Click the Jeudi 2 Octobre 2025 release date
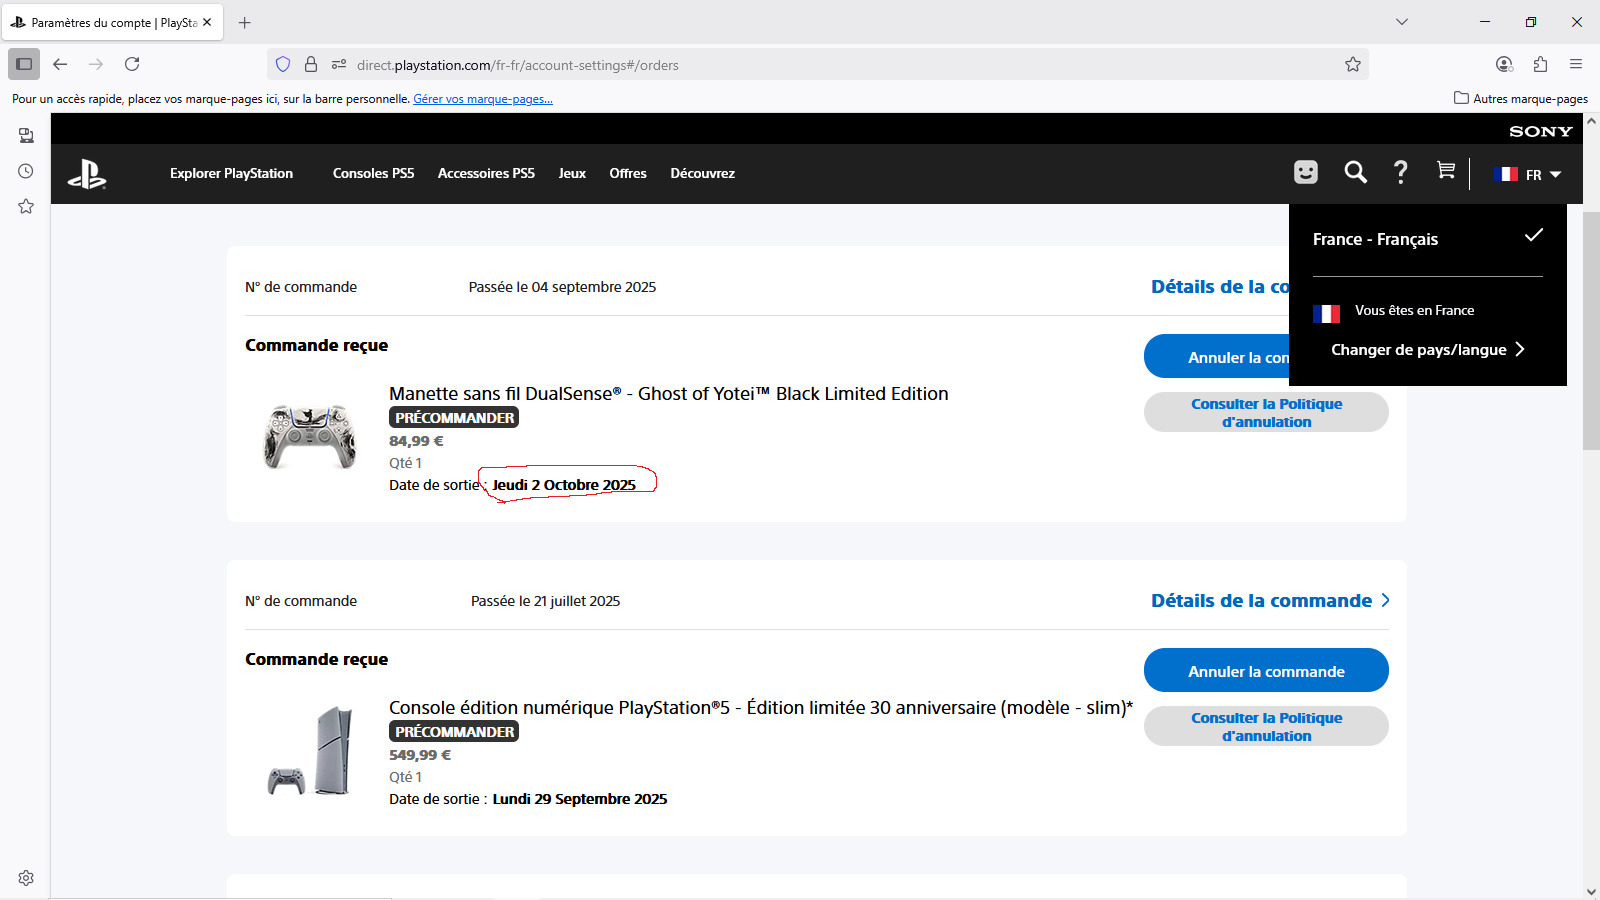1600x900 pixels. coord(564,485)
